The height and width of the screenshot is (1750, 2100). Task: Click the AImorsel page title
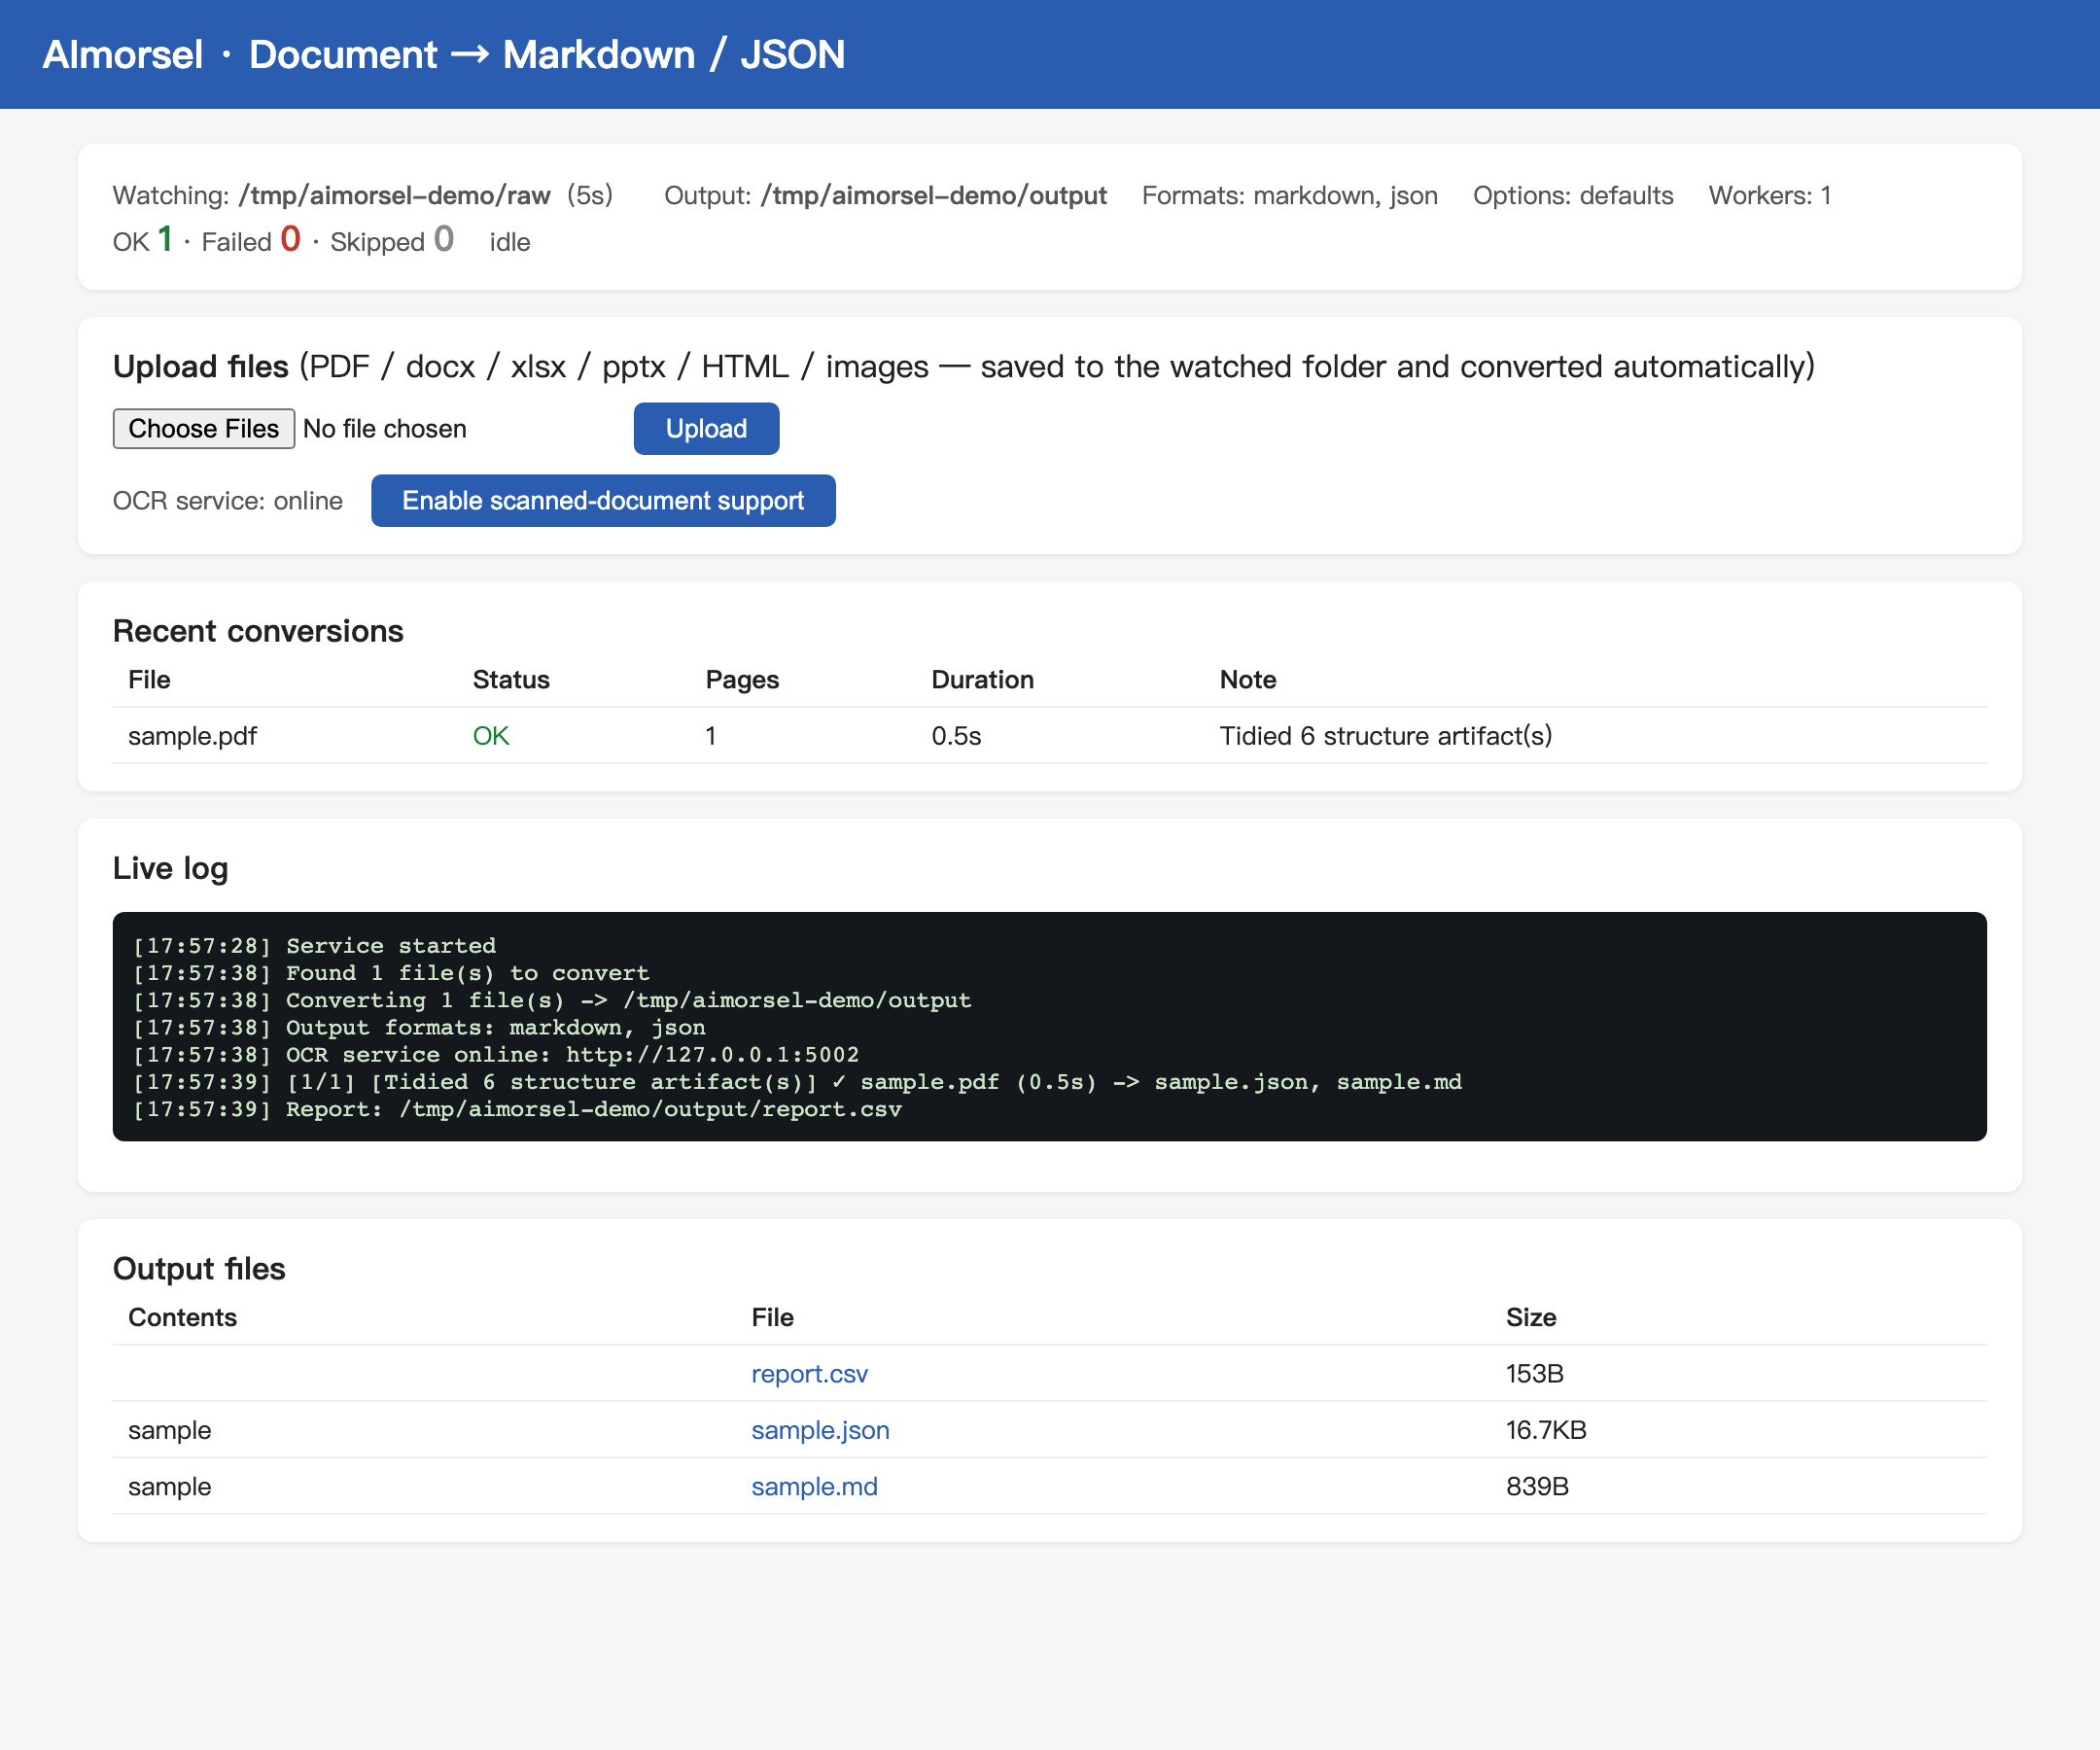click(444, 54)
